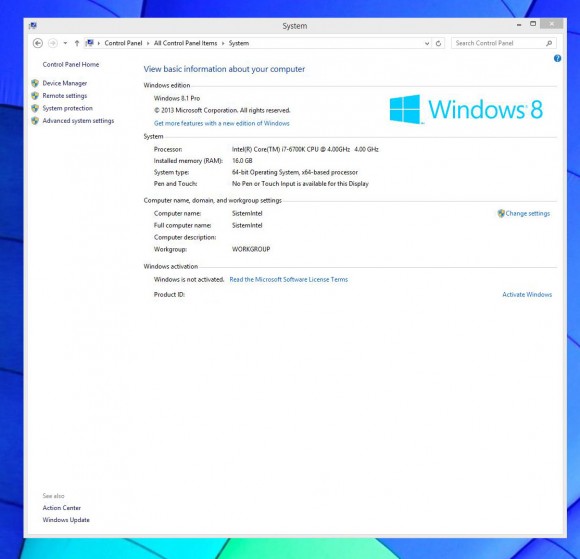Click the shield icon beside System protection
Screen dimensions: 580x559
pos(35,108)
